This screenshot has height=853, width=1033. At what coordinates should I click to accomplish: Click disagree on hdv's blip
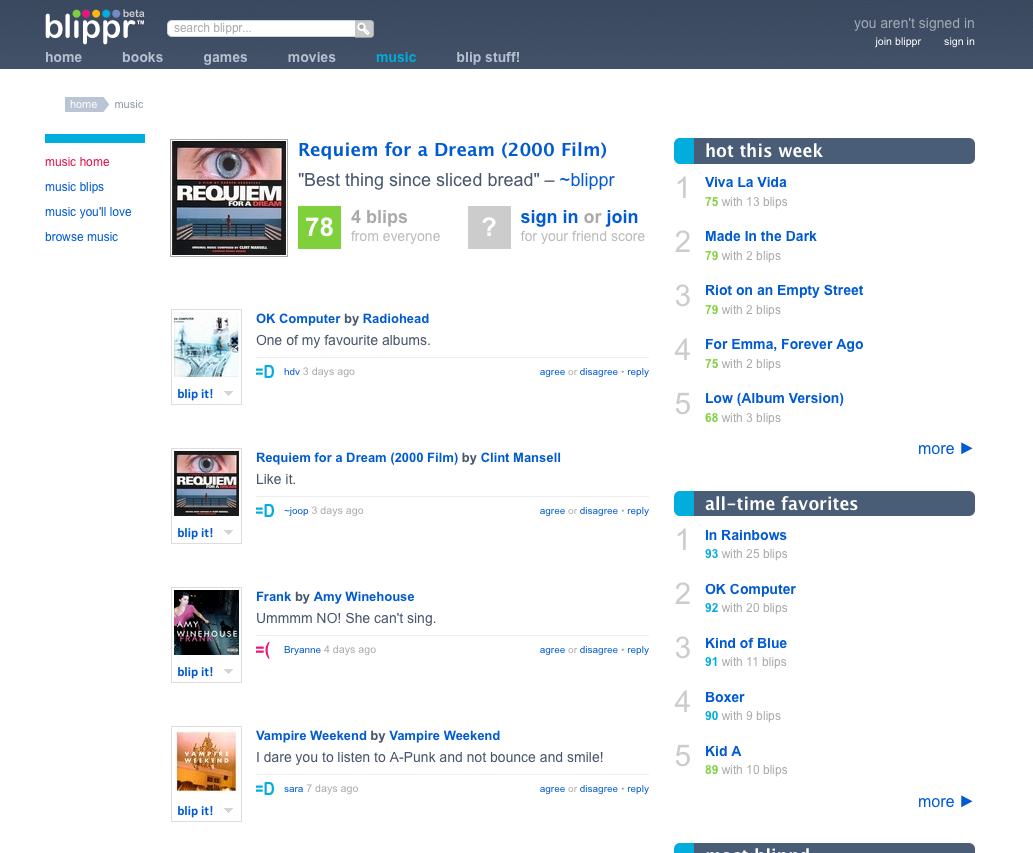point(599,372)
